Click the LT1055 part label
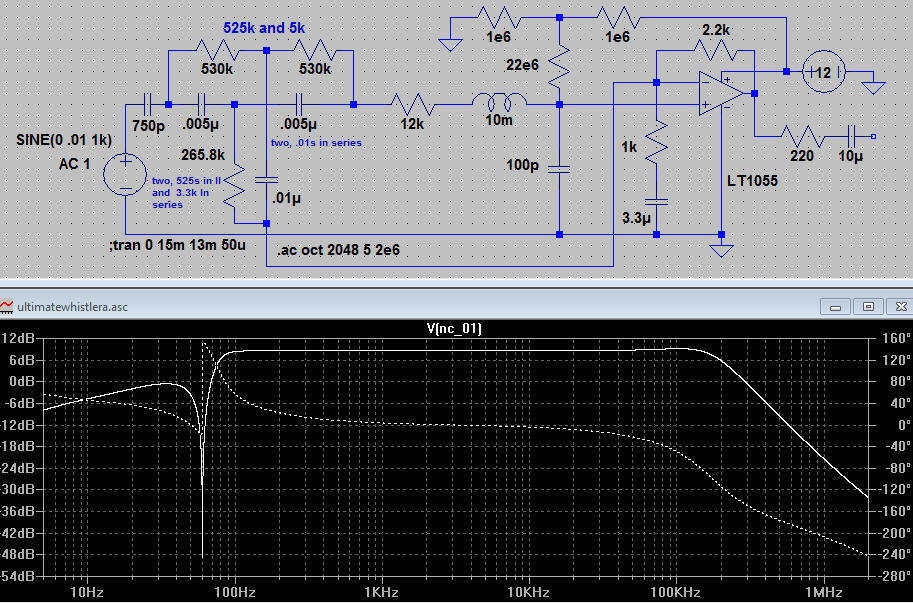The width and height of the screenshot is (913, 603). (753, 180)
